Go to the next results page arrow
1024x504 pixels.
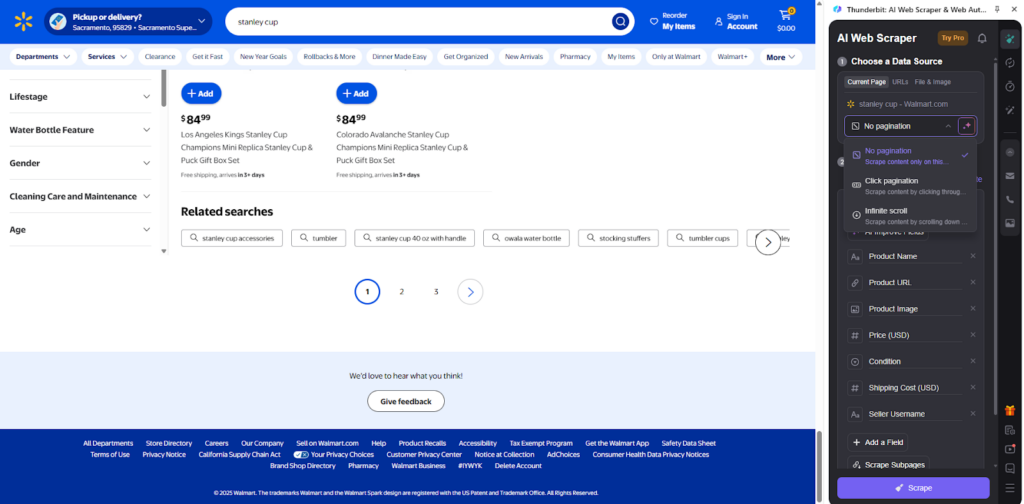point(470,292)
